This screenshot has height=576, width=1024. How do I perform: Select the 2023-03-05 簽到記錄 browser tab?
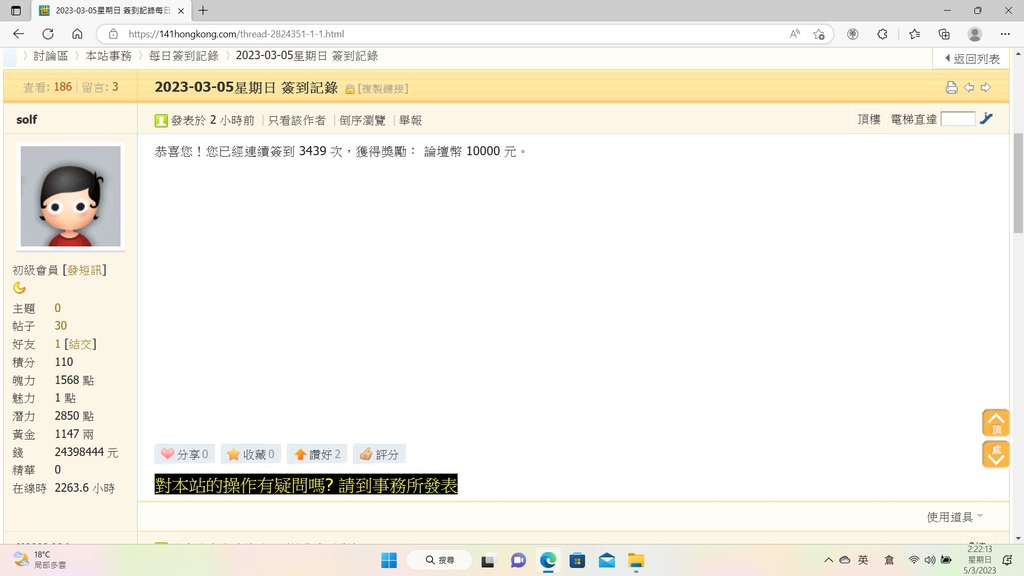pos(110,10)
